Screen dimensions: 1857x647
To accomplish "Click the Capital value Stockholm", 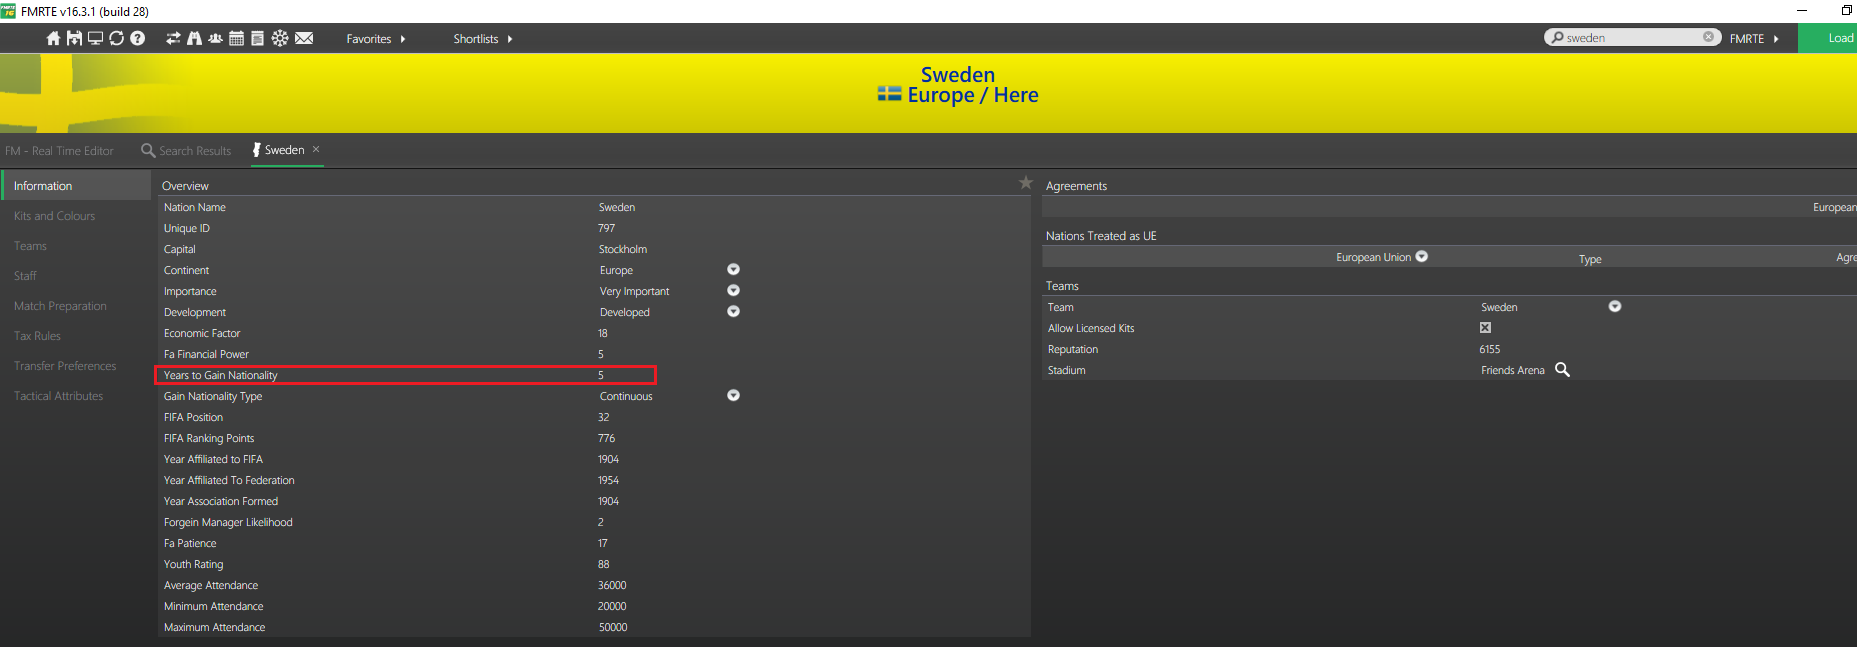I will [x=623, y=249].
